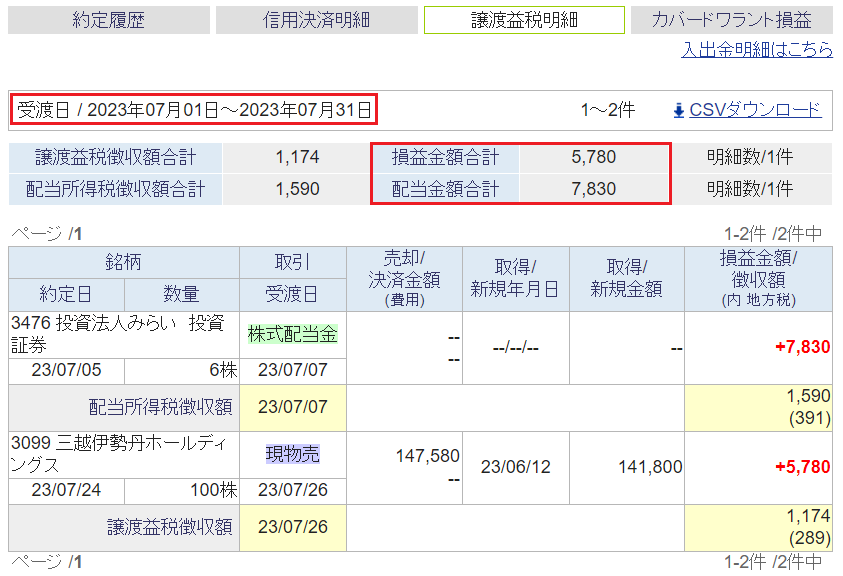This screenshot has width=843, height=576.
Task: Click the +5,780 profit amount
Action: pos(802,467)
